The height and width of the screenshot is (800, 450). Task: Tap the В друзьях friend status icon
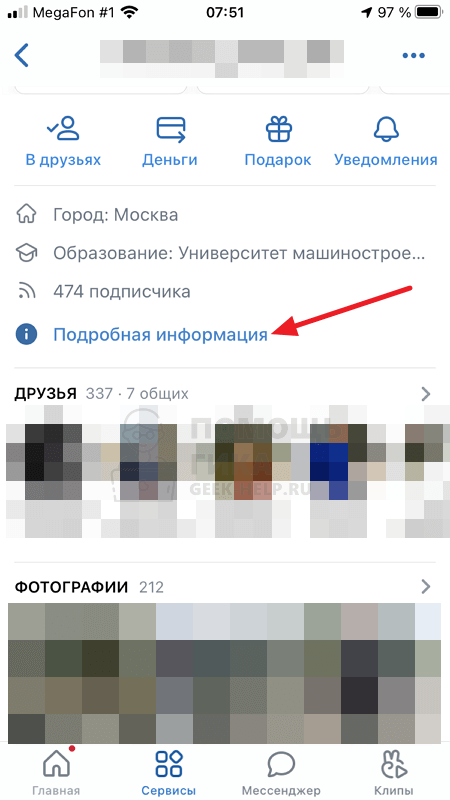tap(63, 128)
